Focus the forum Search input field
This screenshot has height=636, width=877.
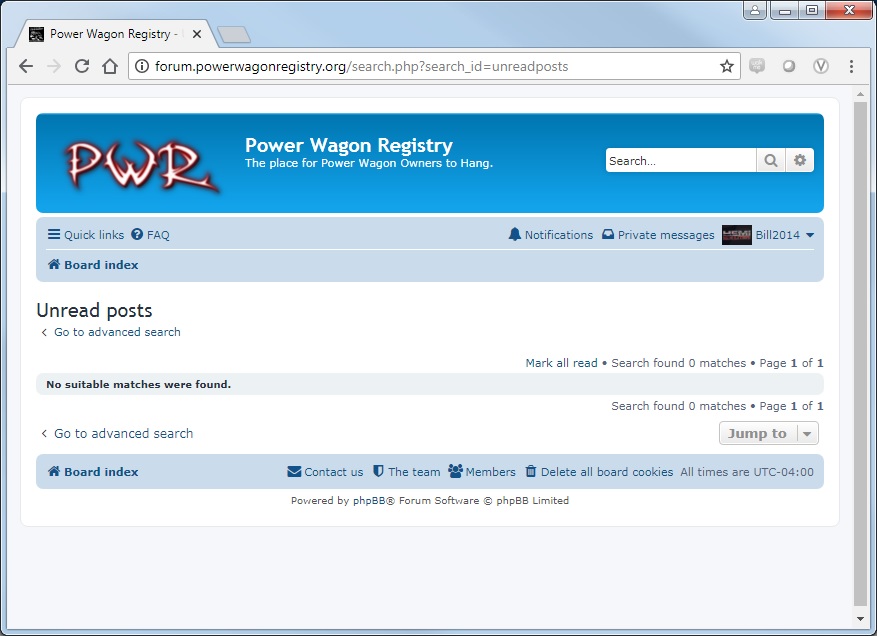click(x=681, y=161)
